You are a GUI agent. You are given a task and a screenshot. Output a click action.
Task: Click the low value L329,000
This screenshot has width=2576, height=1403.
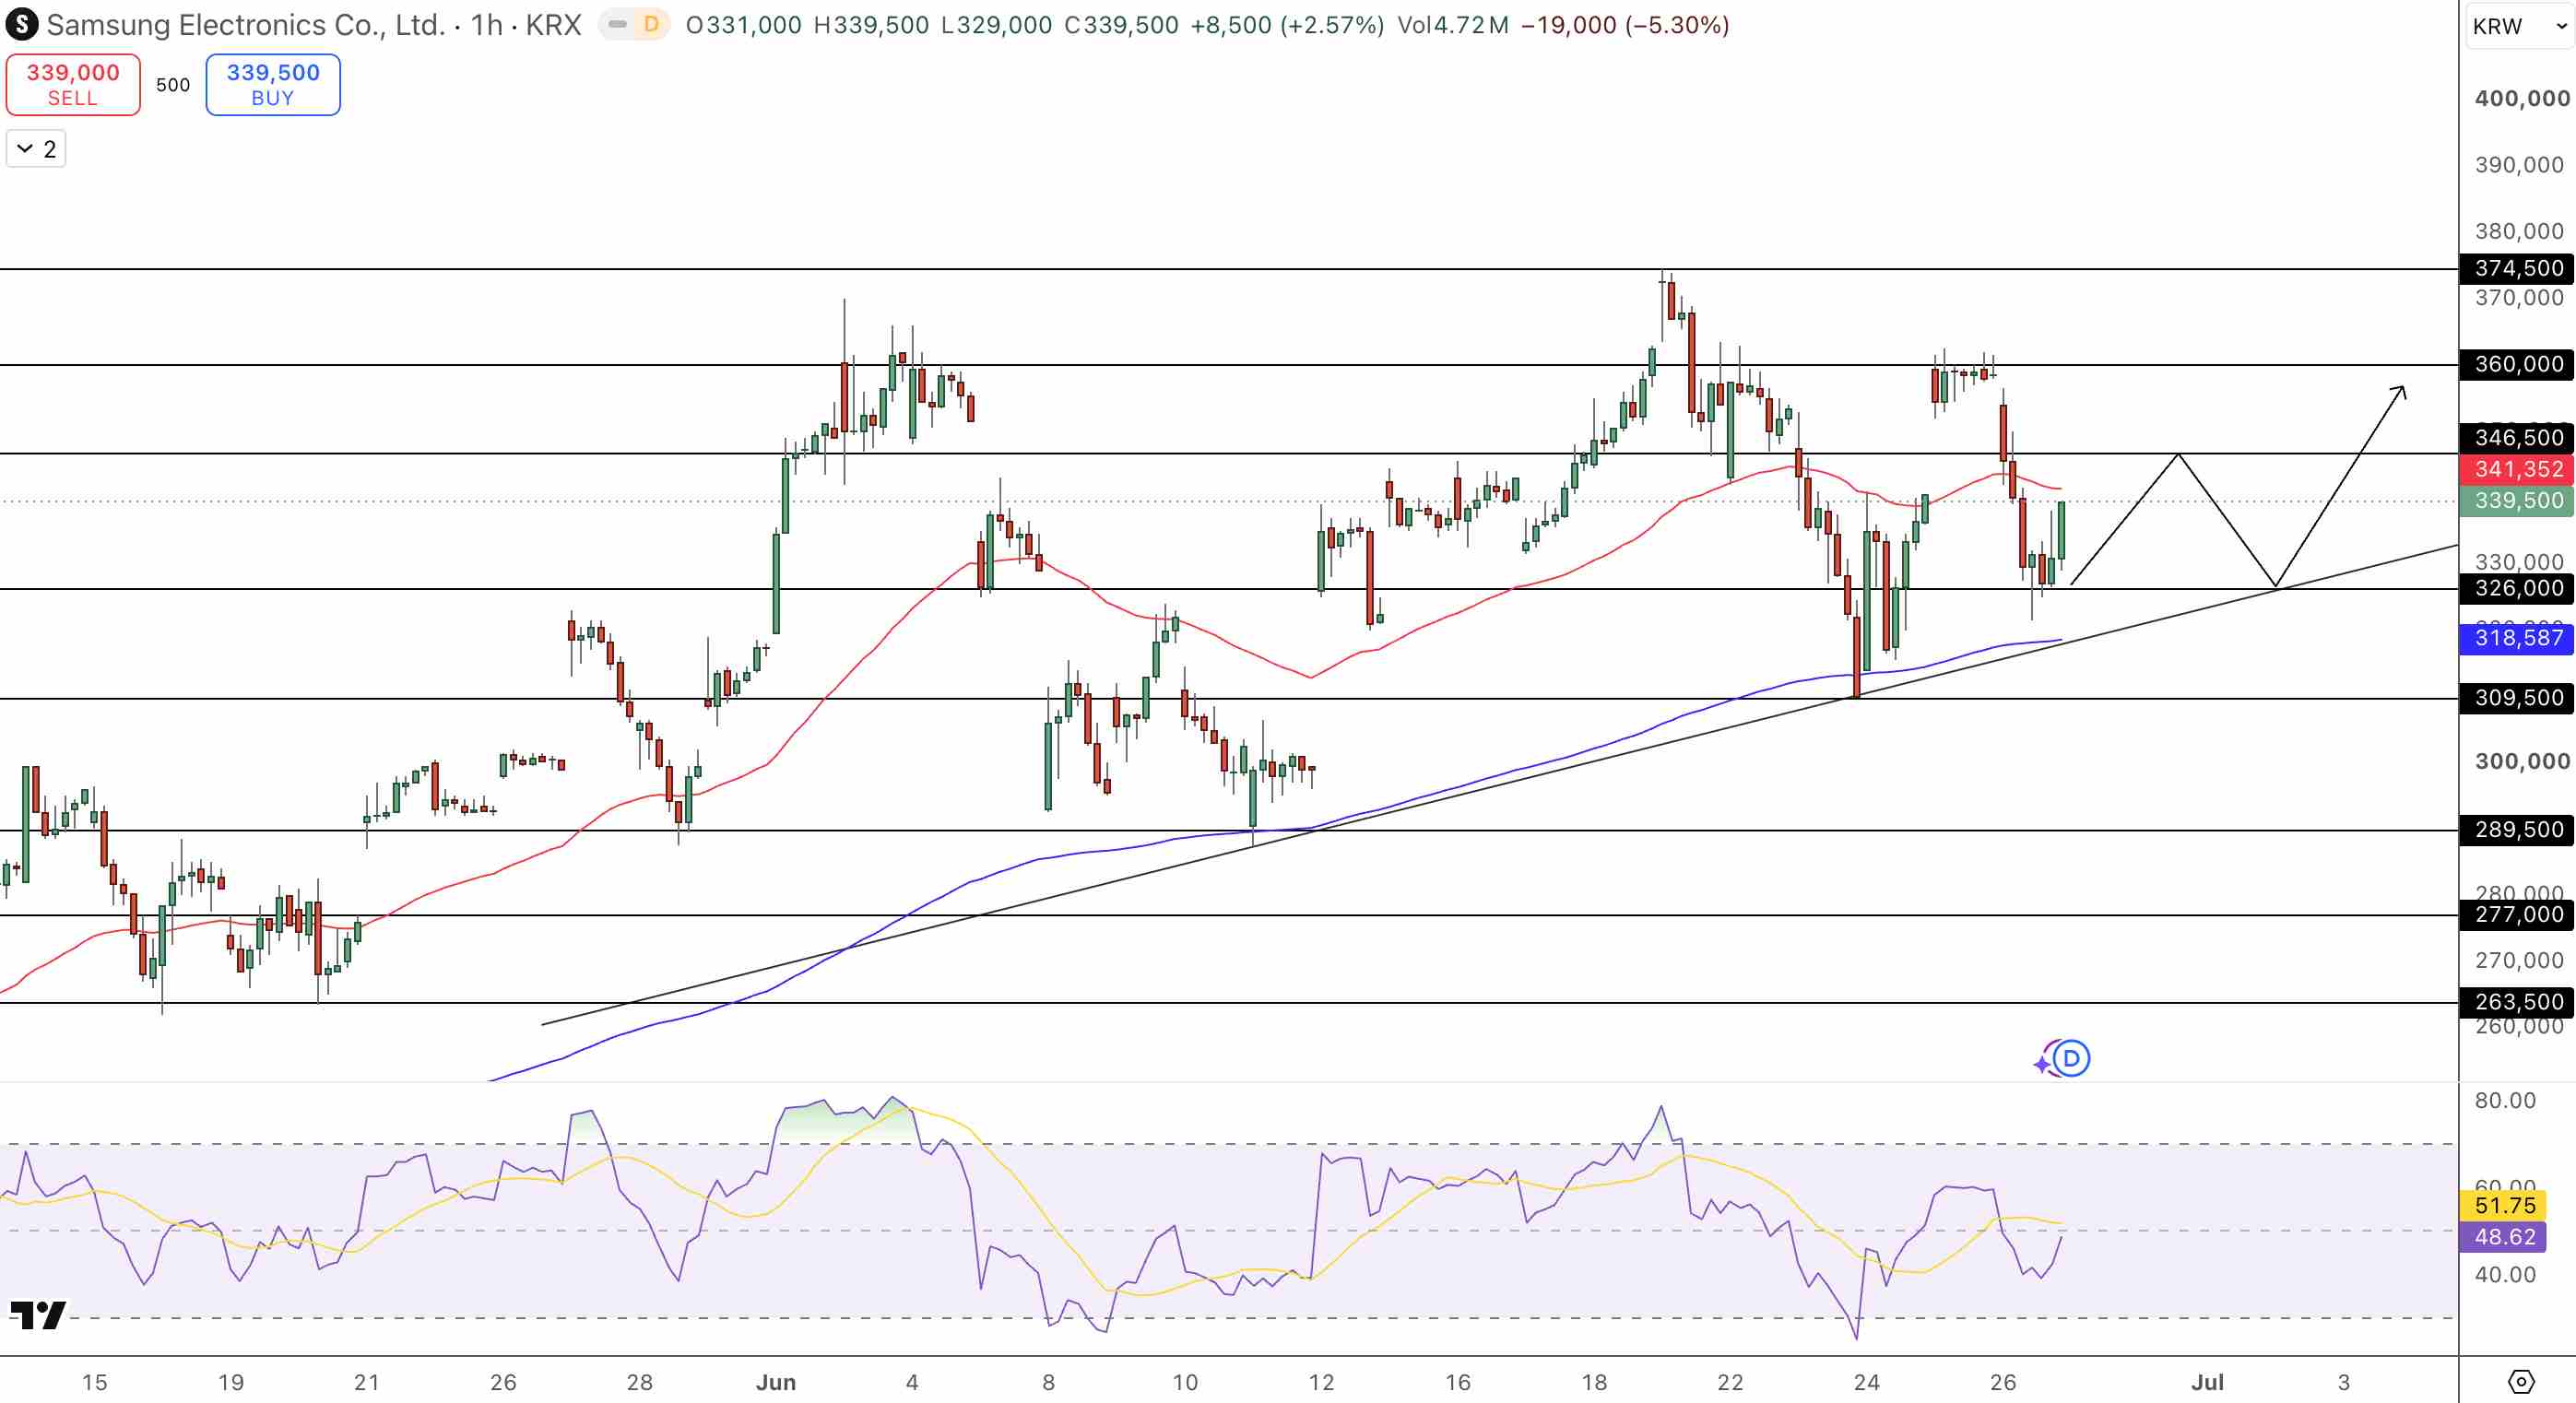coord(997,25)
